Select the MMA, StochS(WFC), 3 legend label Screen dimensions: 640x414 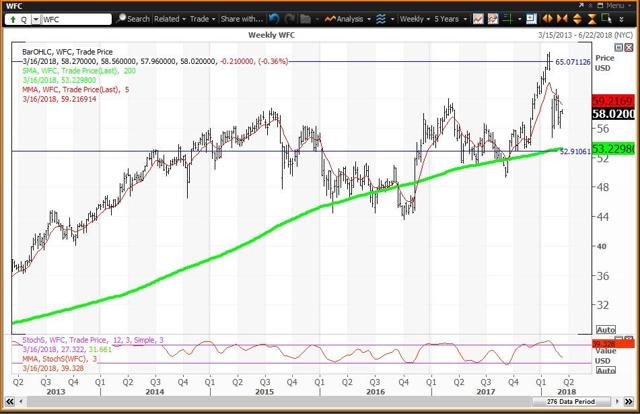click(x=60, y=359)
